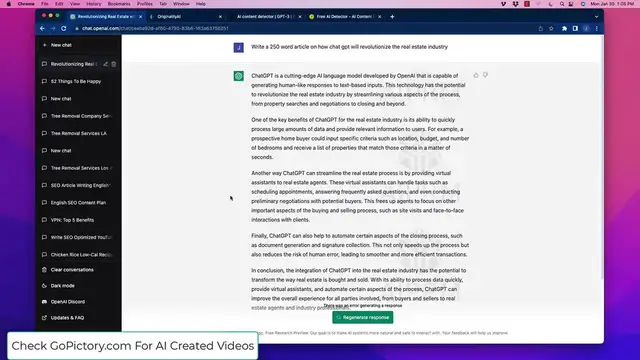Image resolution: width=640 pixels, height=360 pixels.
Task: Go back with the browser back arrow
Action: [42, 29]
